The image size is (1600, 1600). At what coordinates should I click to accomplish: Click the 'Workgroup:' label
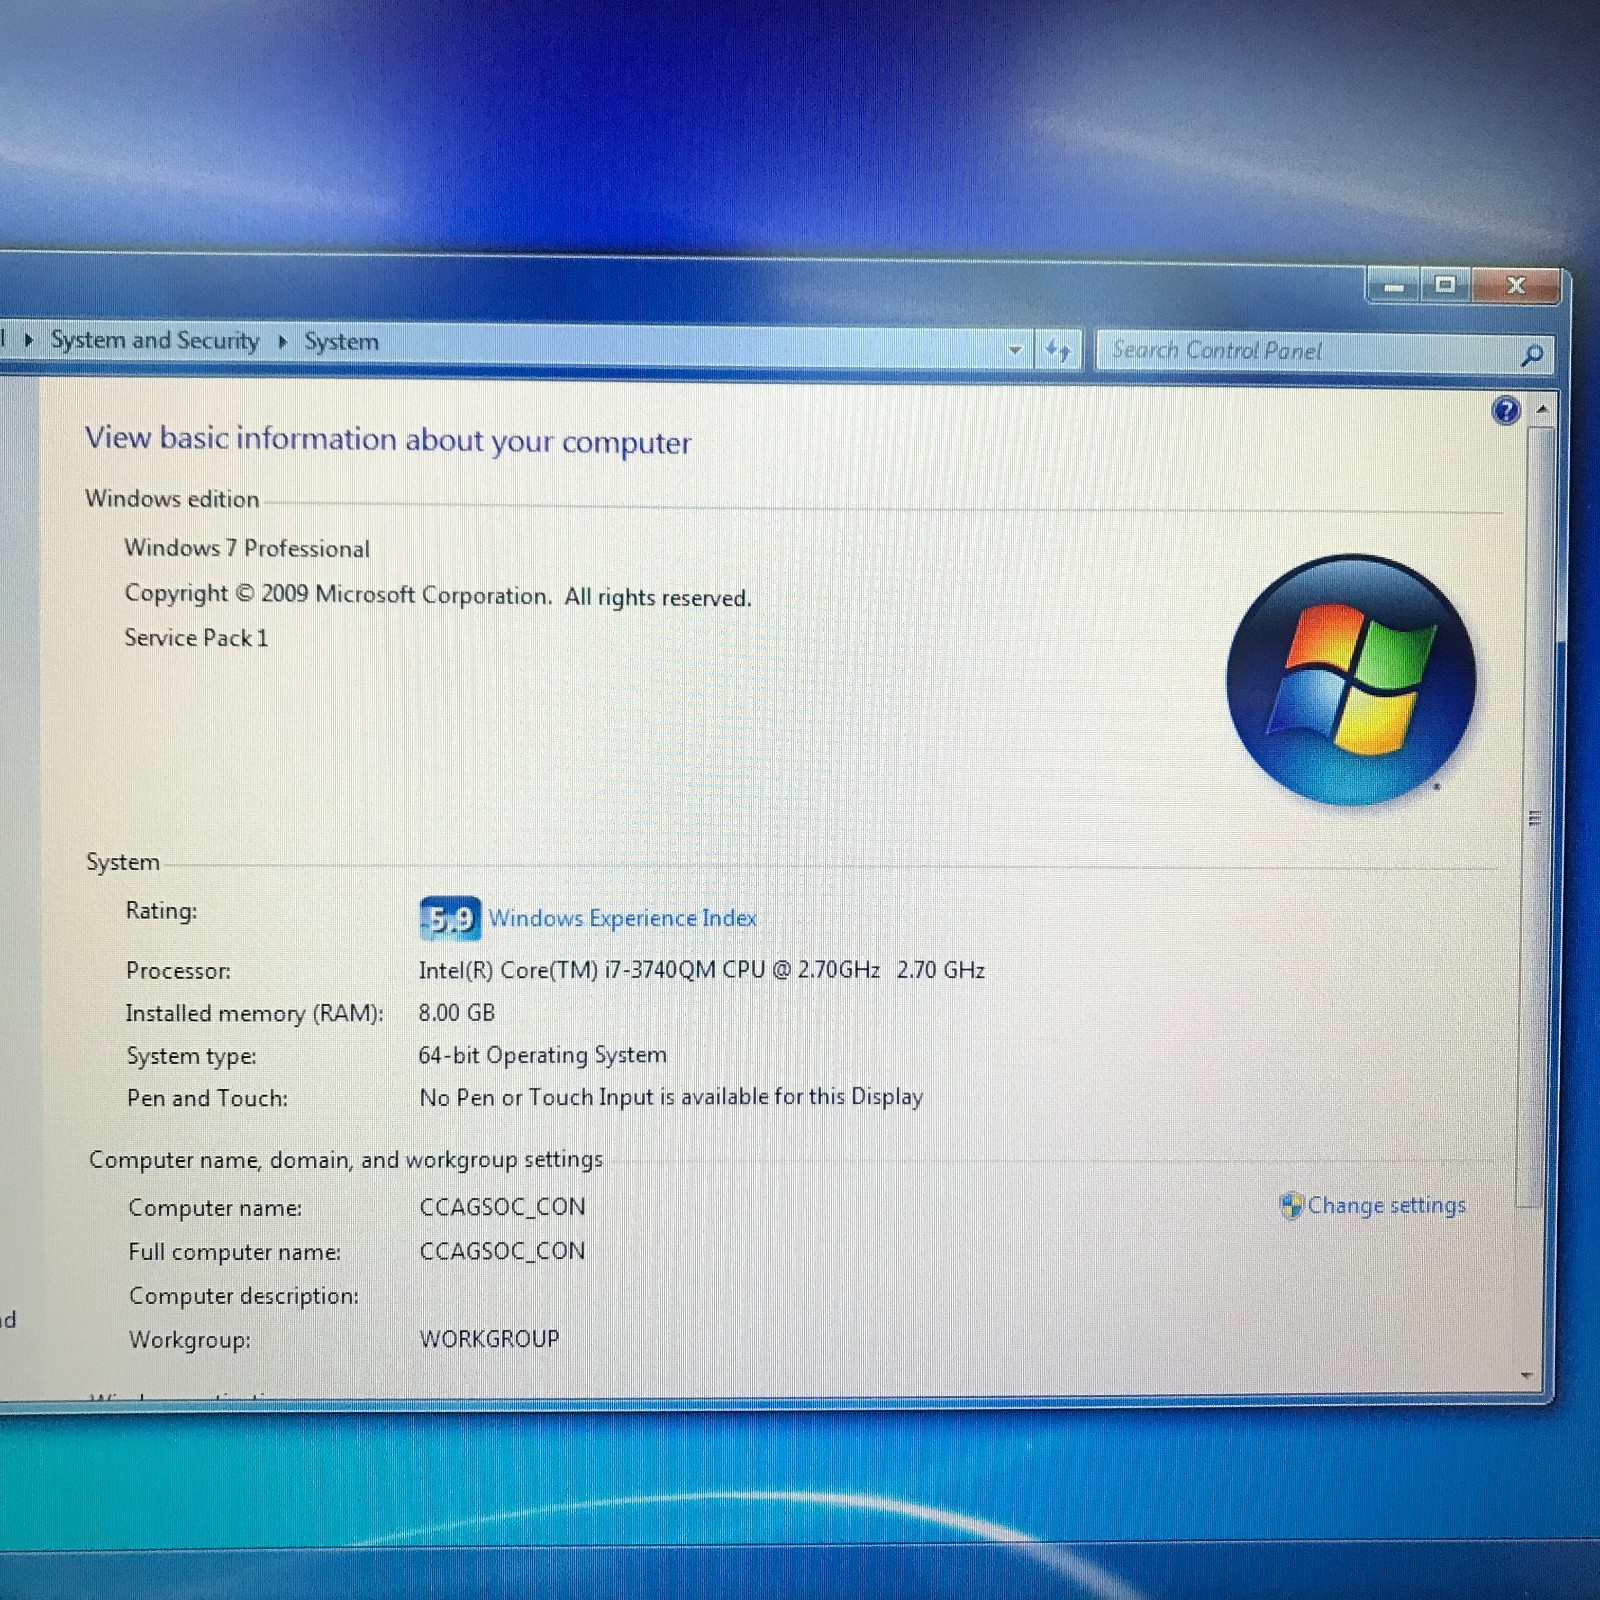point(190,1340)
